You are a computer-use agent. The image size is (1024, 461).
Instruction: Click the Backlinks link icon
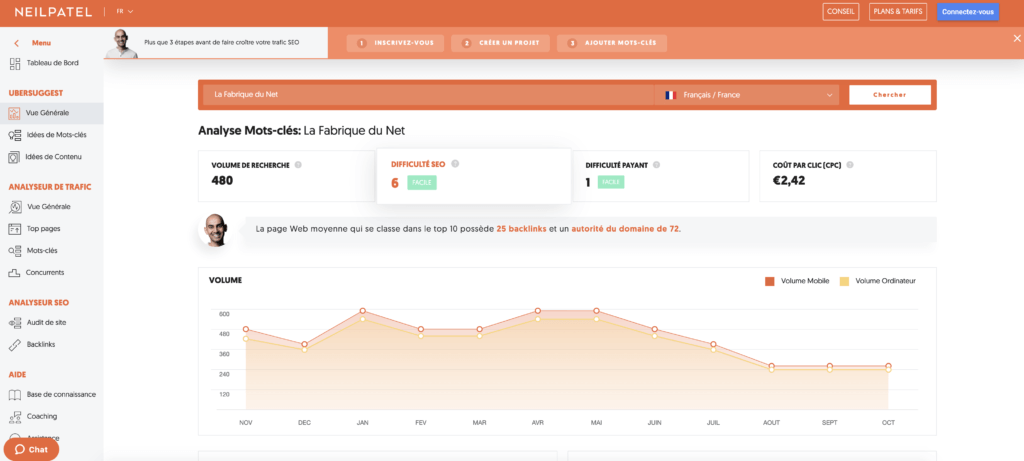click(x=15, y=344)
